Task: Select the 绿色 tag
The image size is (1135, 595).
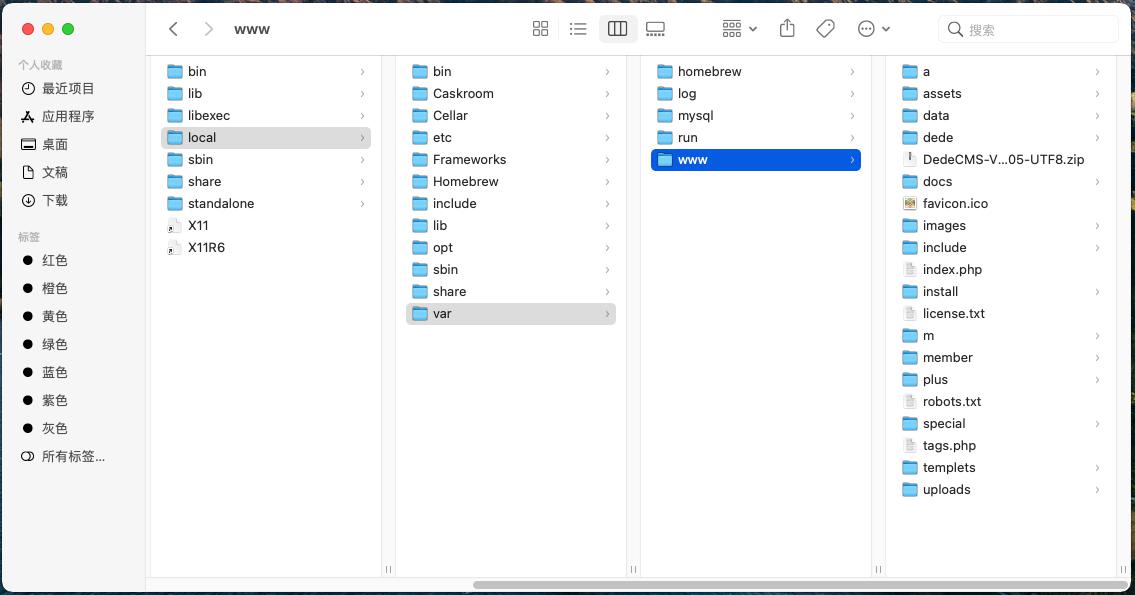Action: tap(45, 344)
